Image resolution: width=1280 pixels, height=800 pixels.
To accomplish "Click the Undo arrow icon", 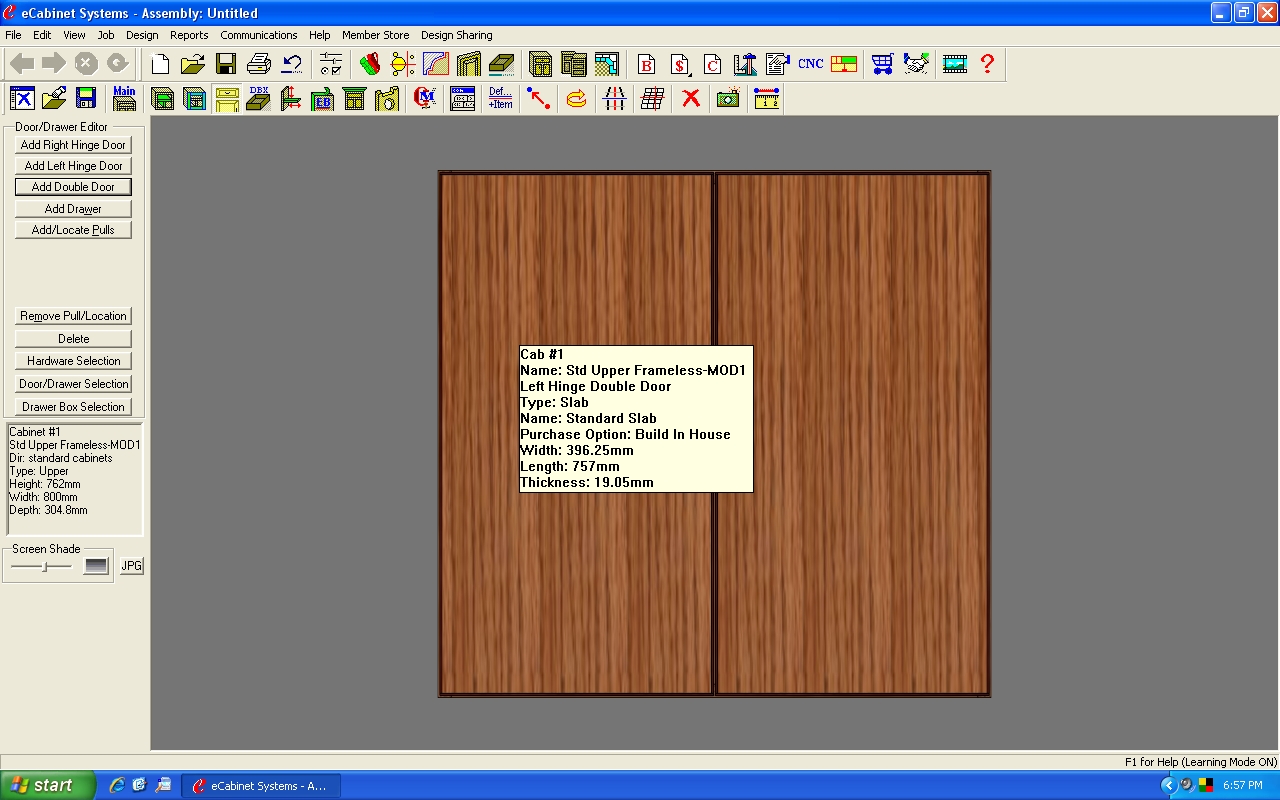I will coord(292,65).
